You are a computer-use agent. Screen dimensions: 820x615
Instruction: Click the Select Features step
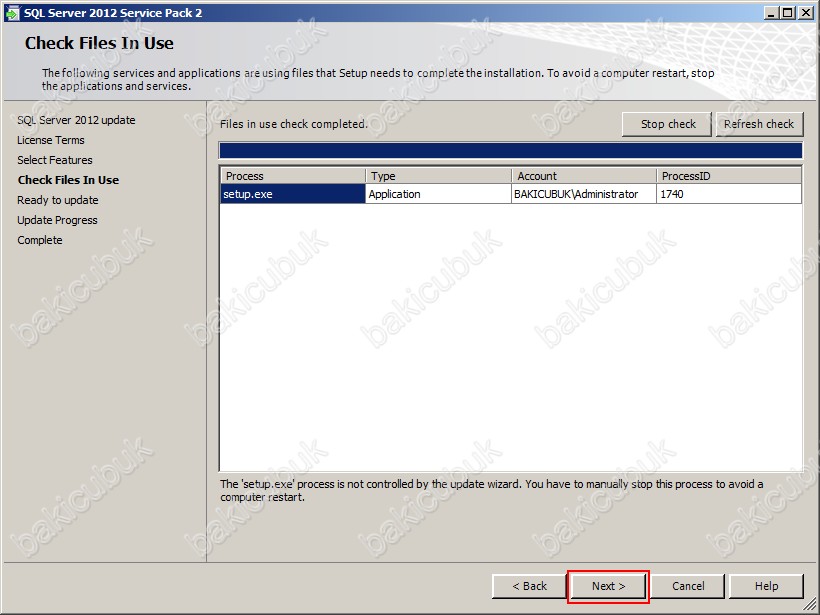[x=55, y=160]
